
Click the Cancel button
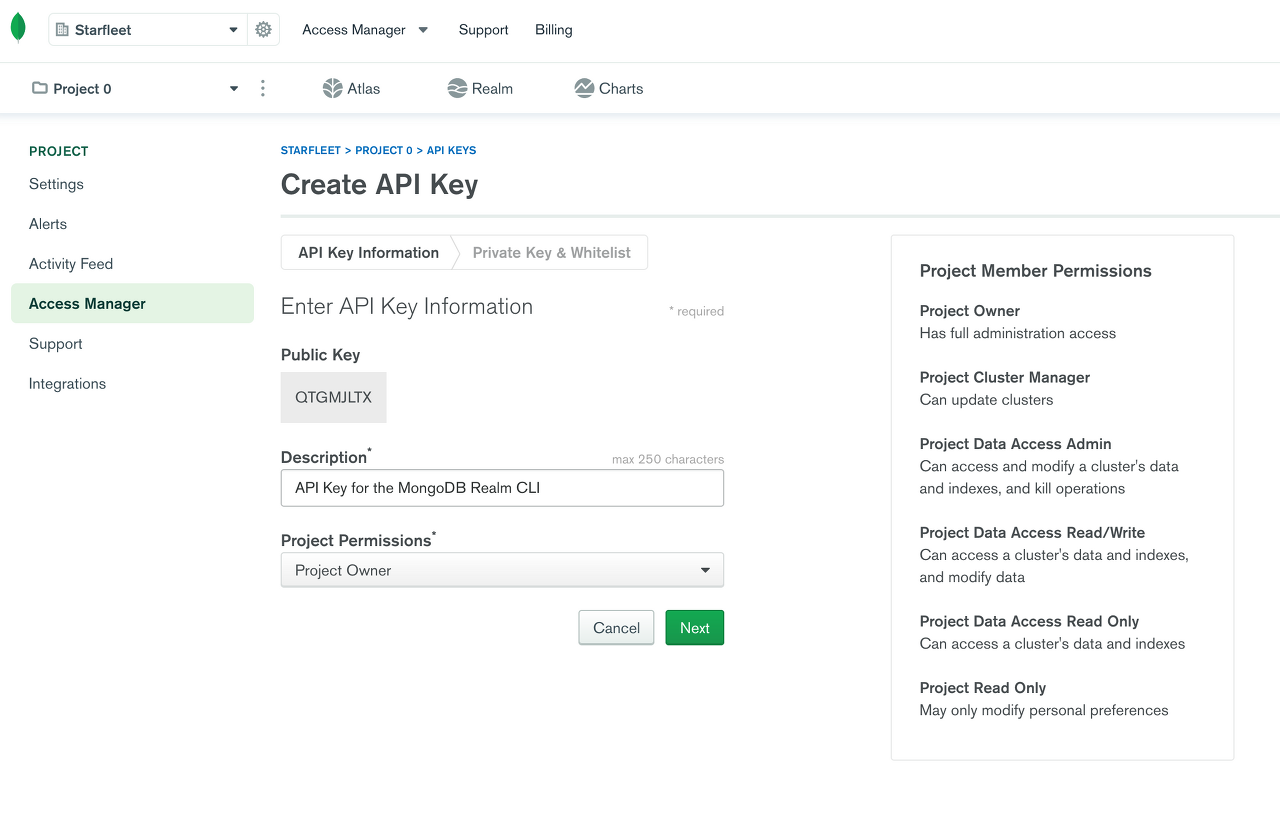pyautogui.click(x=616, y=628)
